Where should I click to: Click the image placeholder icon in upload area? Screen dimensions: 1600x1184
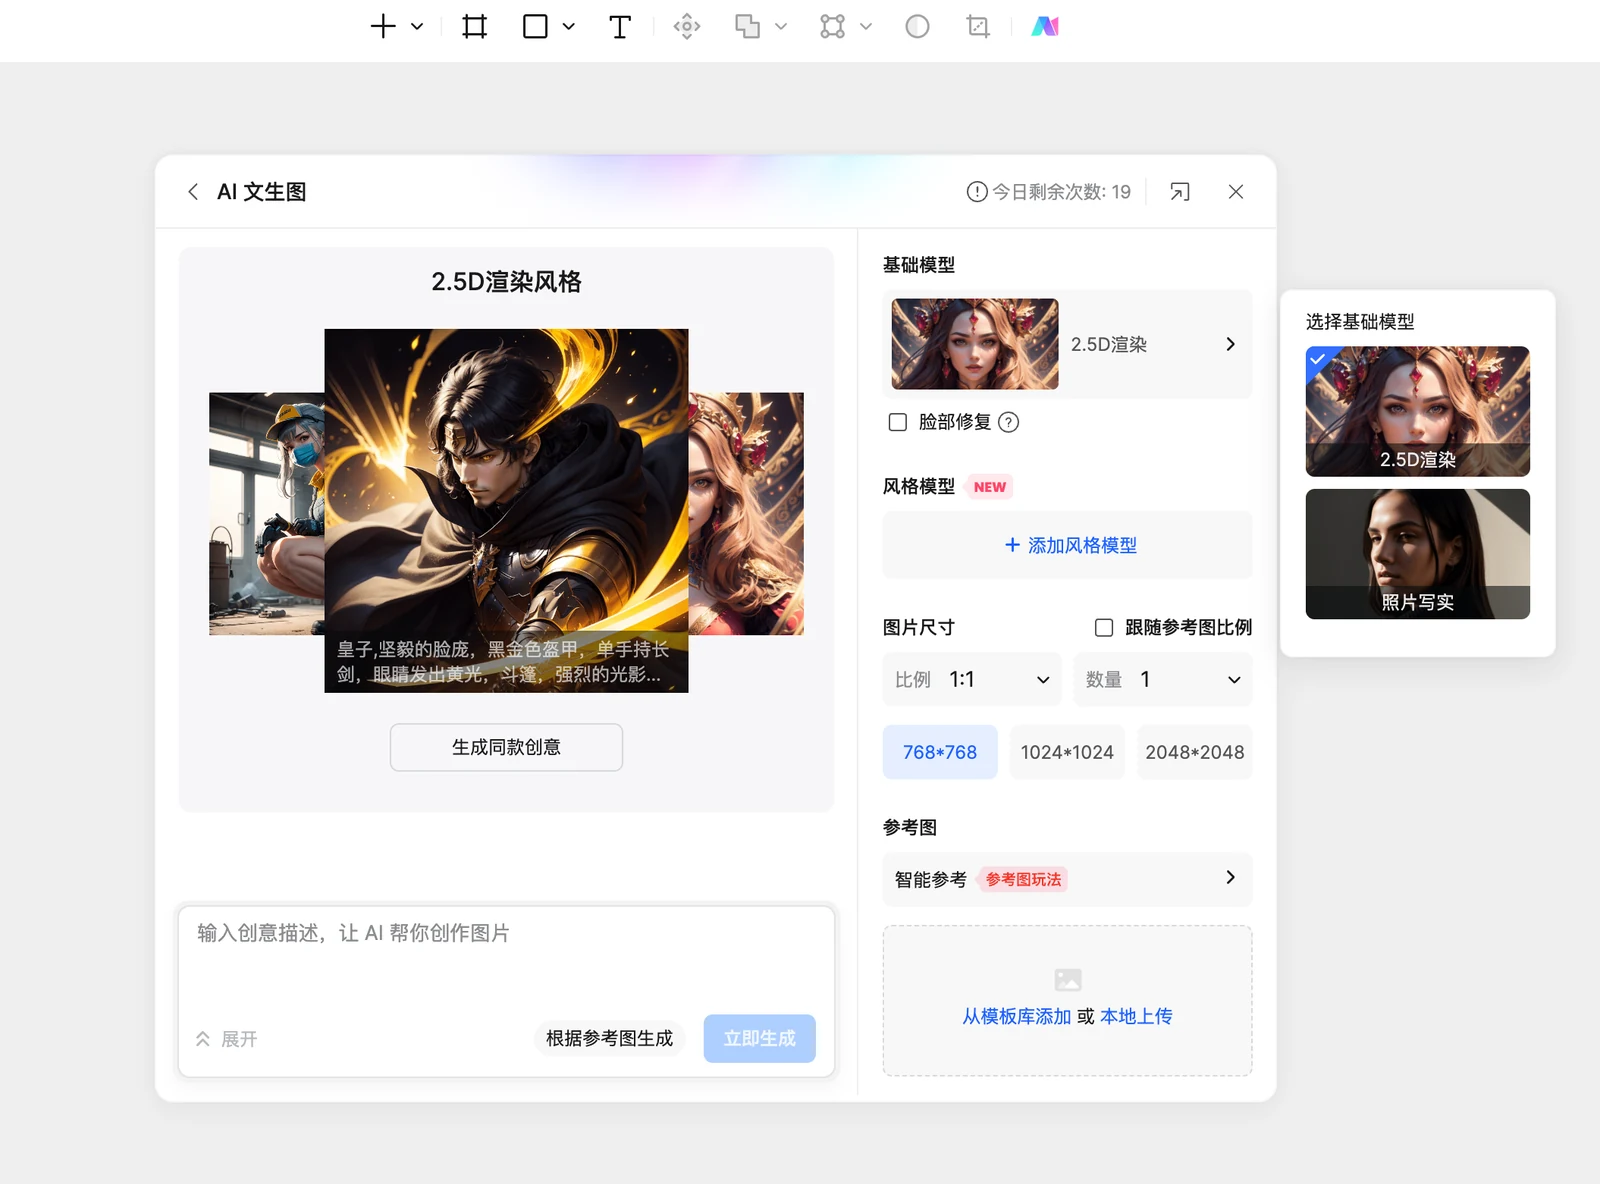[1068, 980]
